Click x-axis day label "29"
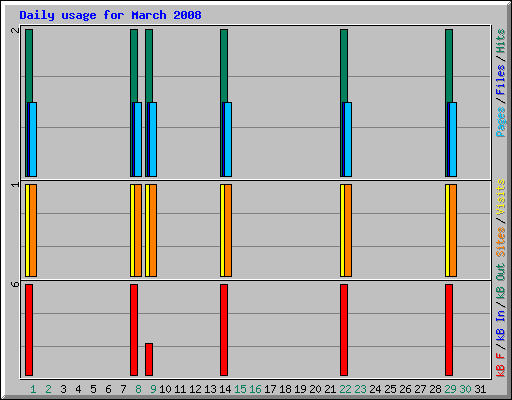This screenshot has width=512, height=400. [450, 389]
